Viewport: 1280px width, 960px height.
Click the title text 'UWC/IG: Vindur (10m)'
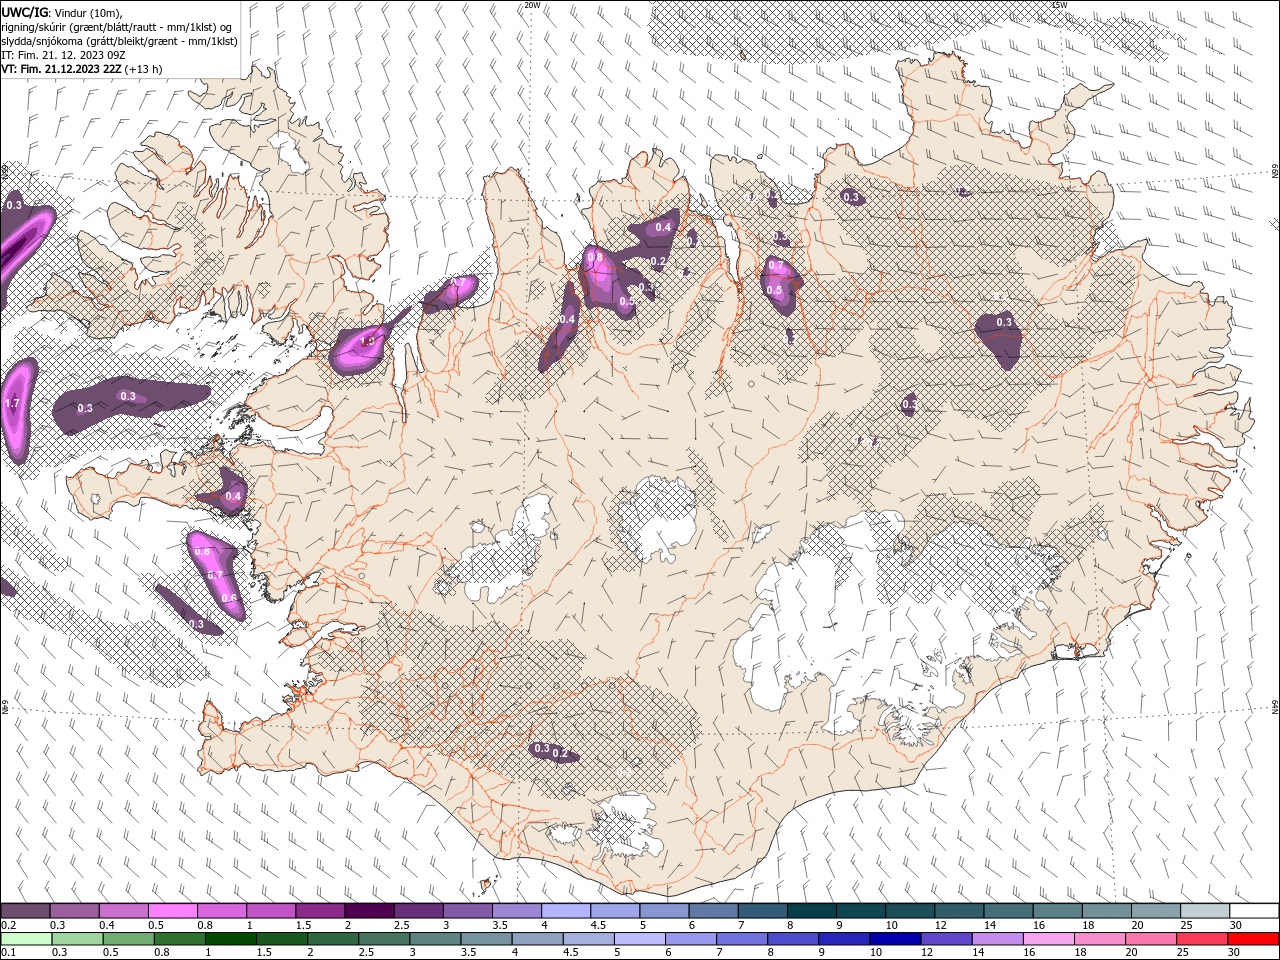click(60, 12)
